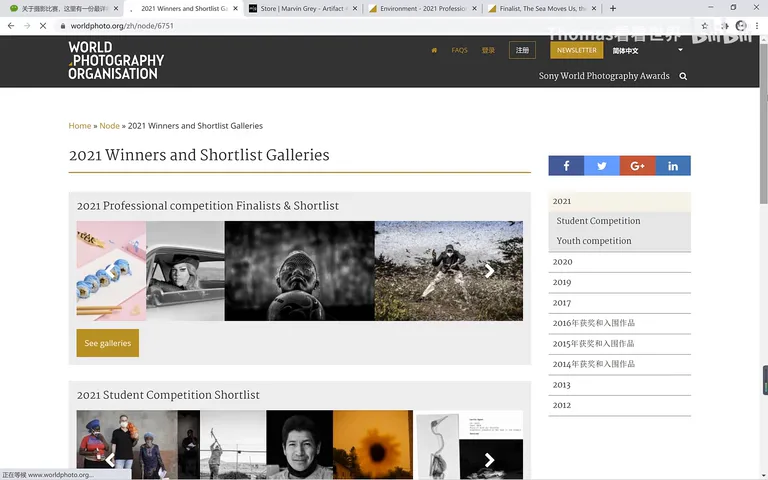Viewport: 768px width, 480px height.
Task: Open Home breadcrumb link
Action: pos(80,126)
